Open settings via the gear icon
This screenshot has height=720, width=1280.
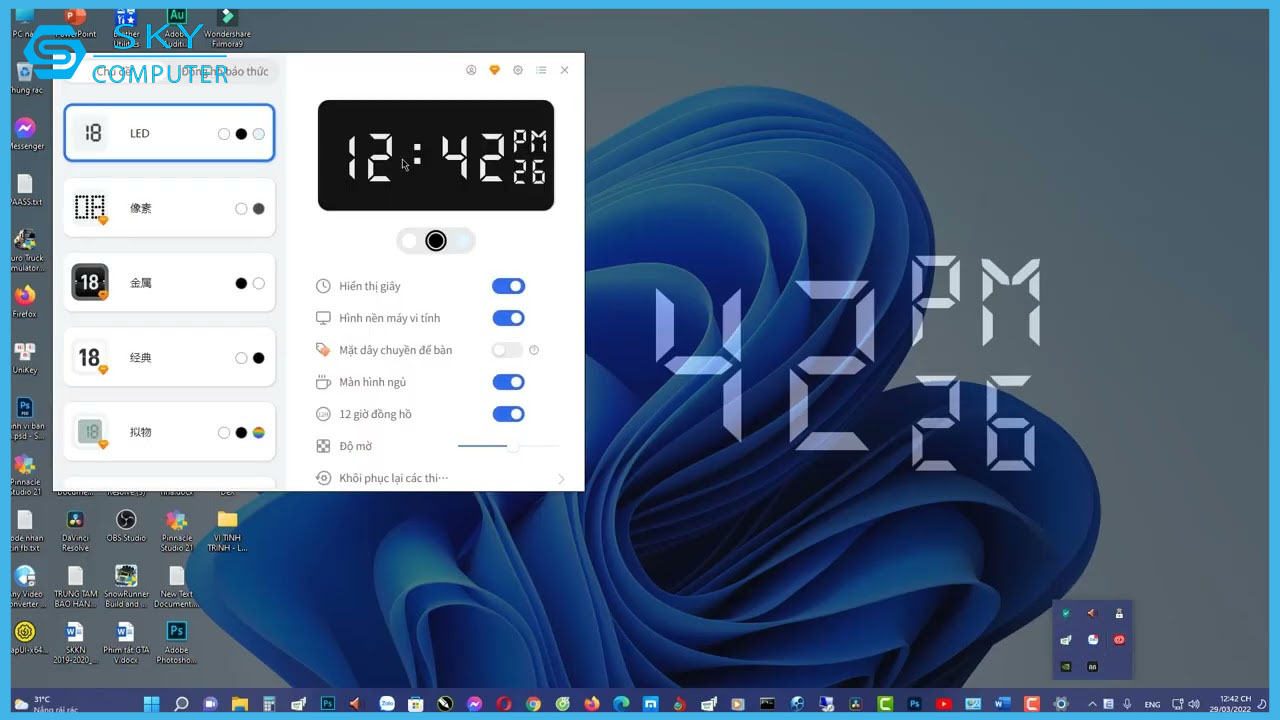point(518,70)
